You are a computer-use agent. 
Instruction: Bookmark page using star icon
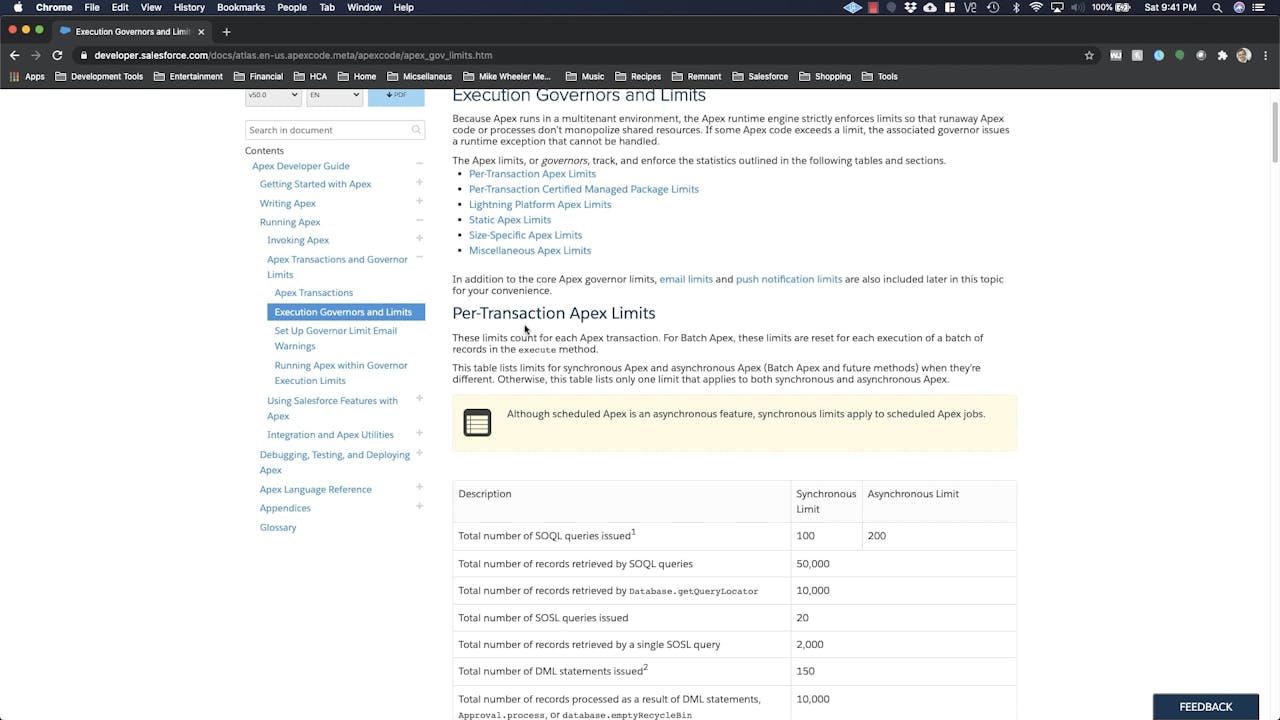(1089, 55)
